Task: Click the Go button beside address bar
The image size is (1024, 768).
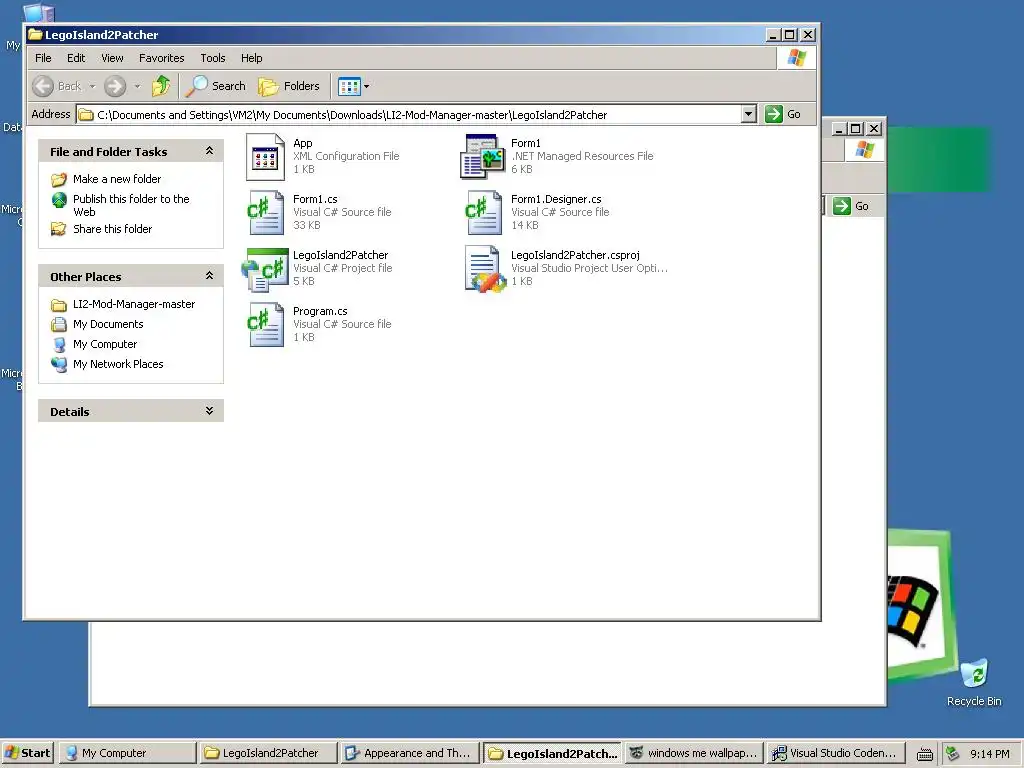Action: pos(783,114)
